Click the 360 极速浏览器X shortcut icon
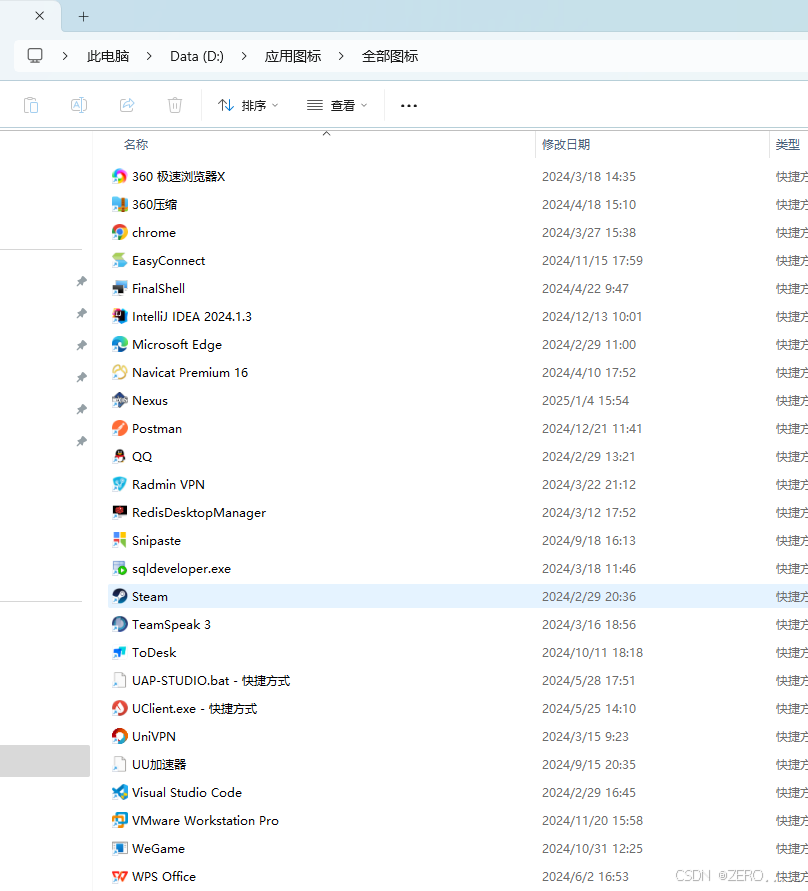 click(x=119, y=176)
